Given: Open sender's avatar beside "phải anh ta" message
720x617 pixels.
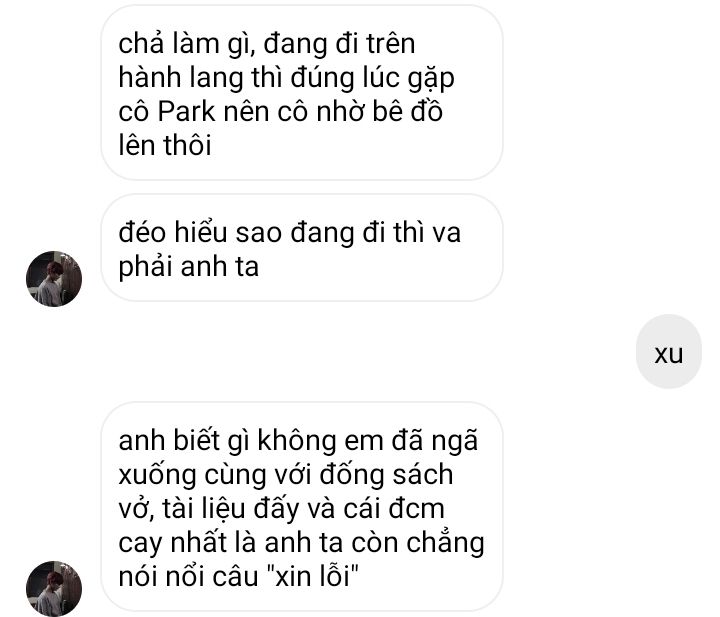Looking at the screenshot, I should pyautogui.click(x=54, y=279).
